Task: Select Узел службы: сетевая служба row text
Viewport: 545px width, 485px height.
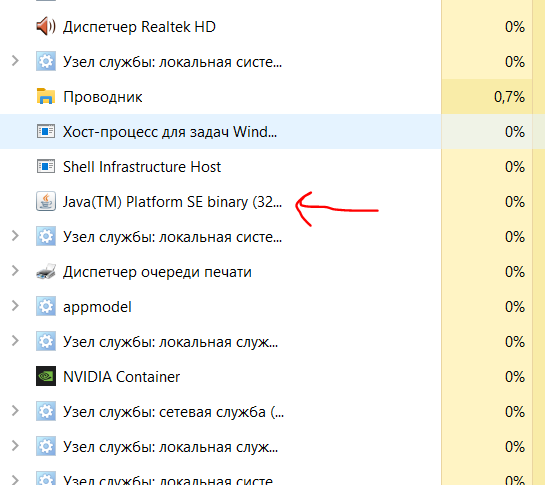Action: click(173, 412)
